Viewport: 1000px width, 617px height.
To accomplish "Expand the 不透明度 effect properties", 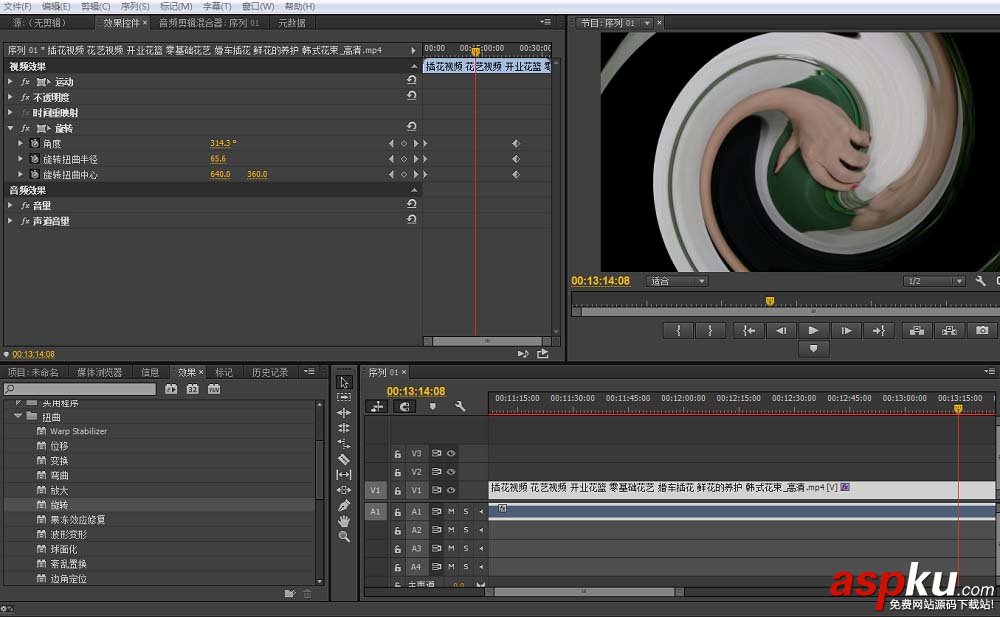I will pyautogui.click(x=10, y=97).
